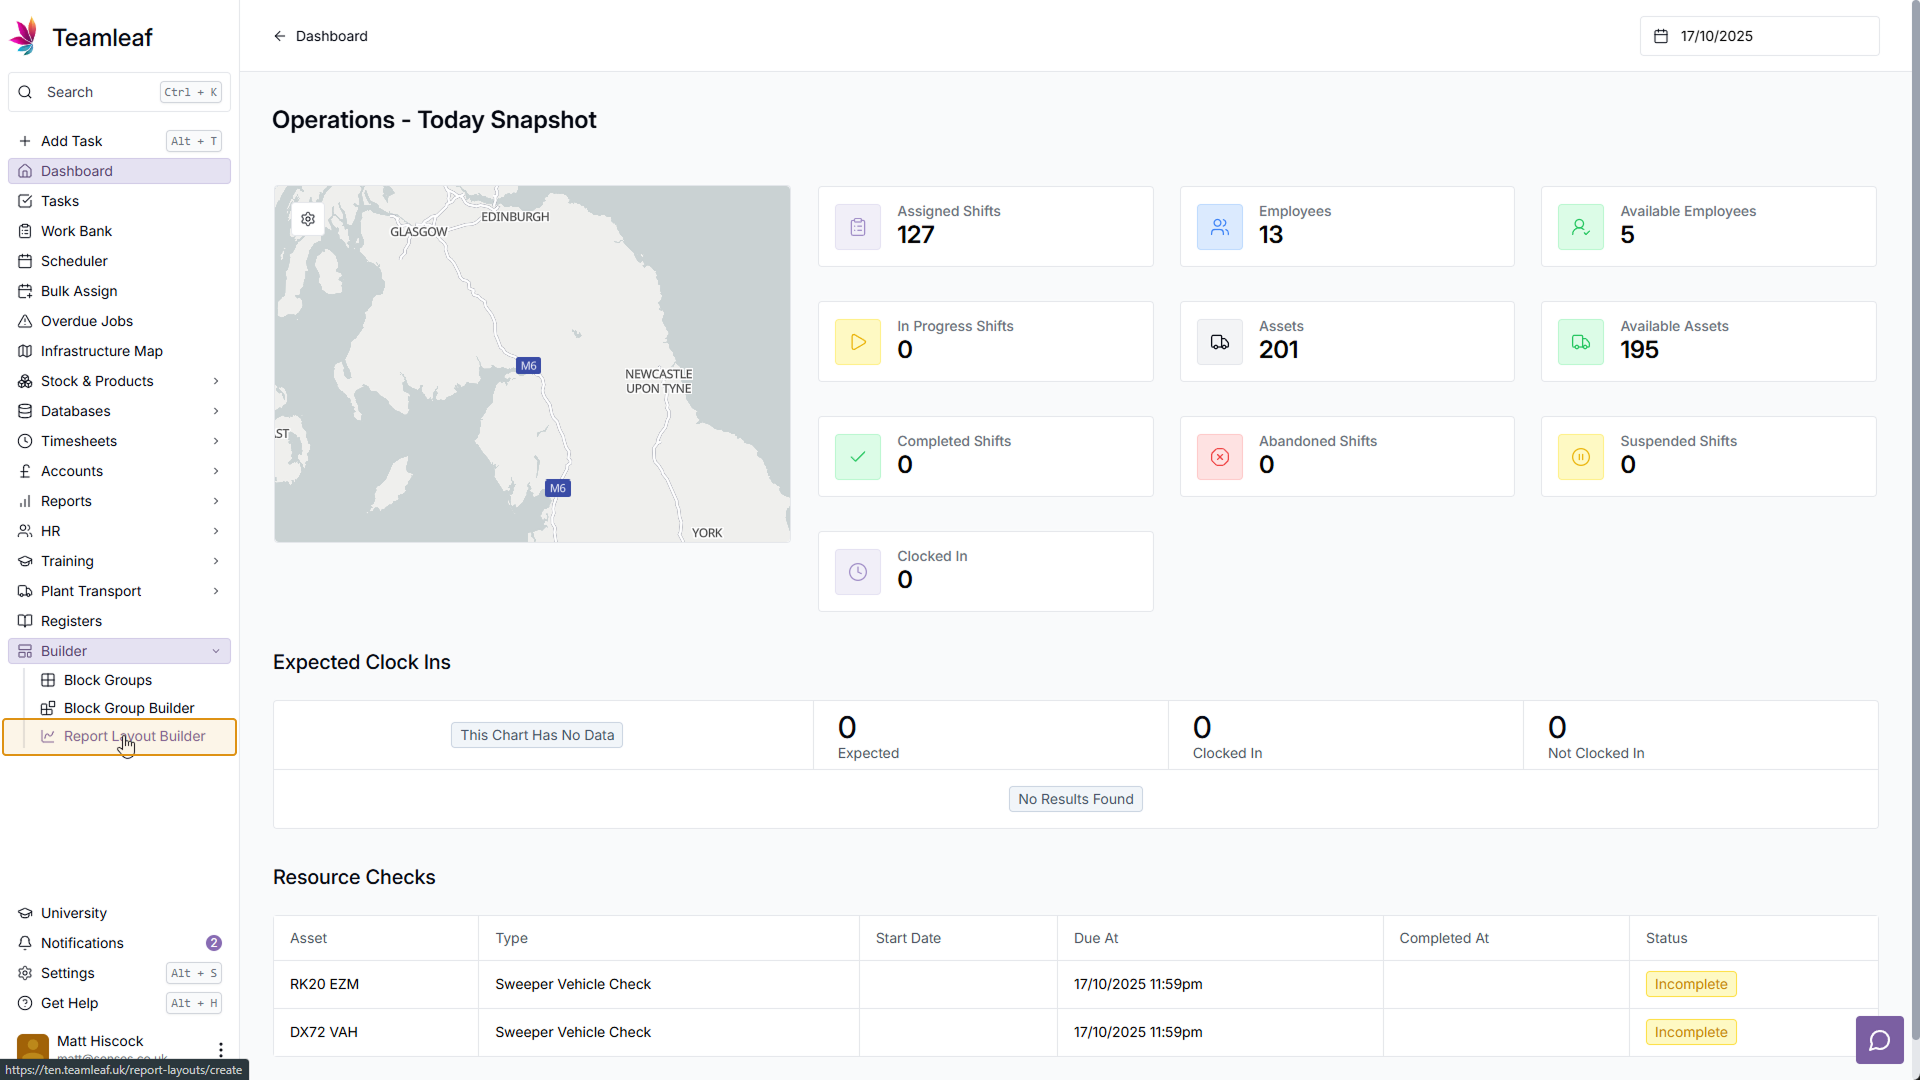Click the back arrow beside Dashboard

point(280,36)
